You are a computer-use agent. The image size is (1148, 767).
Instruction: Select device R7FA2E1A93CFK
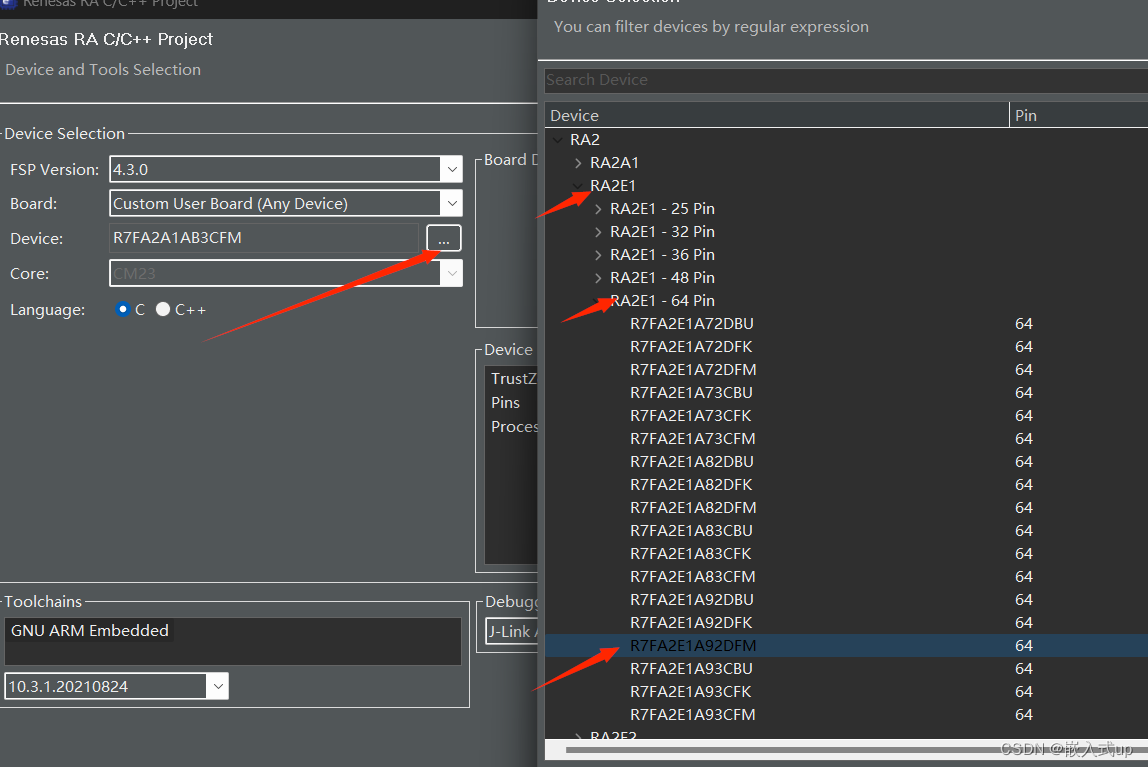(x=690, y=692)
